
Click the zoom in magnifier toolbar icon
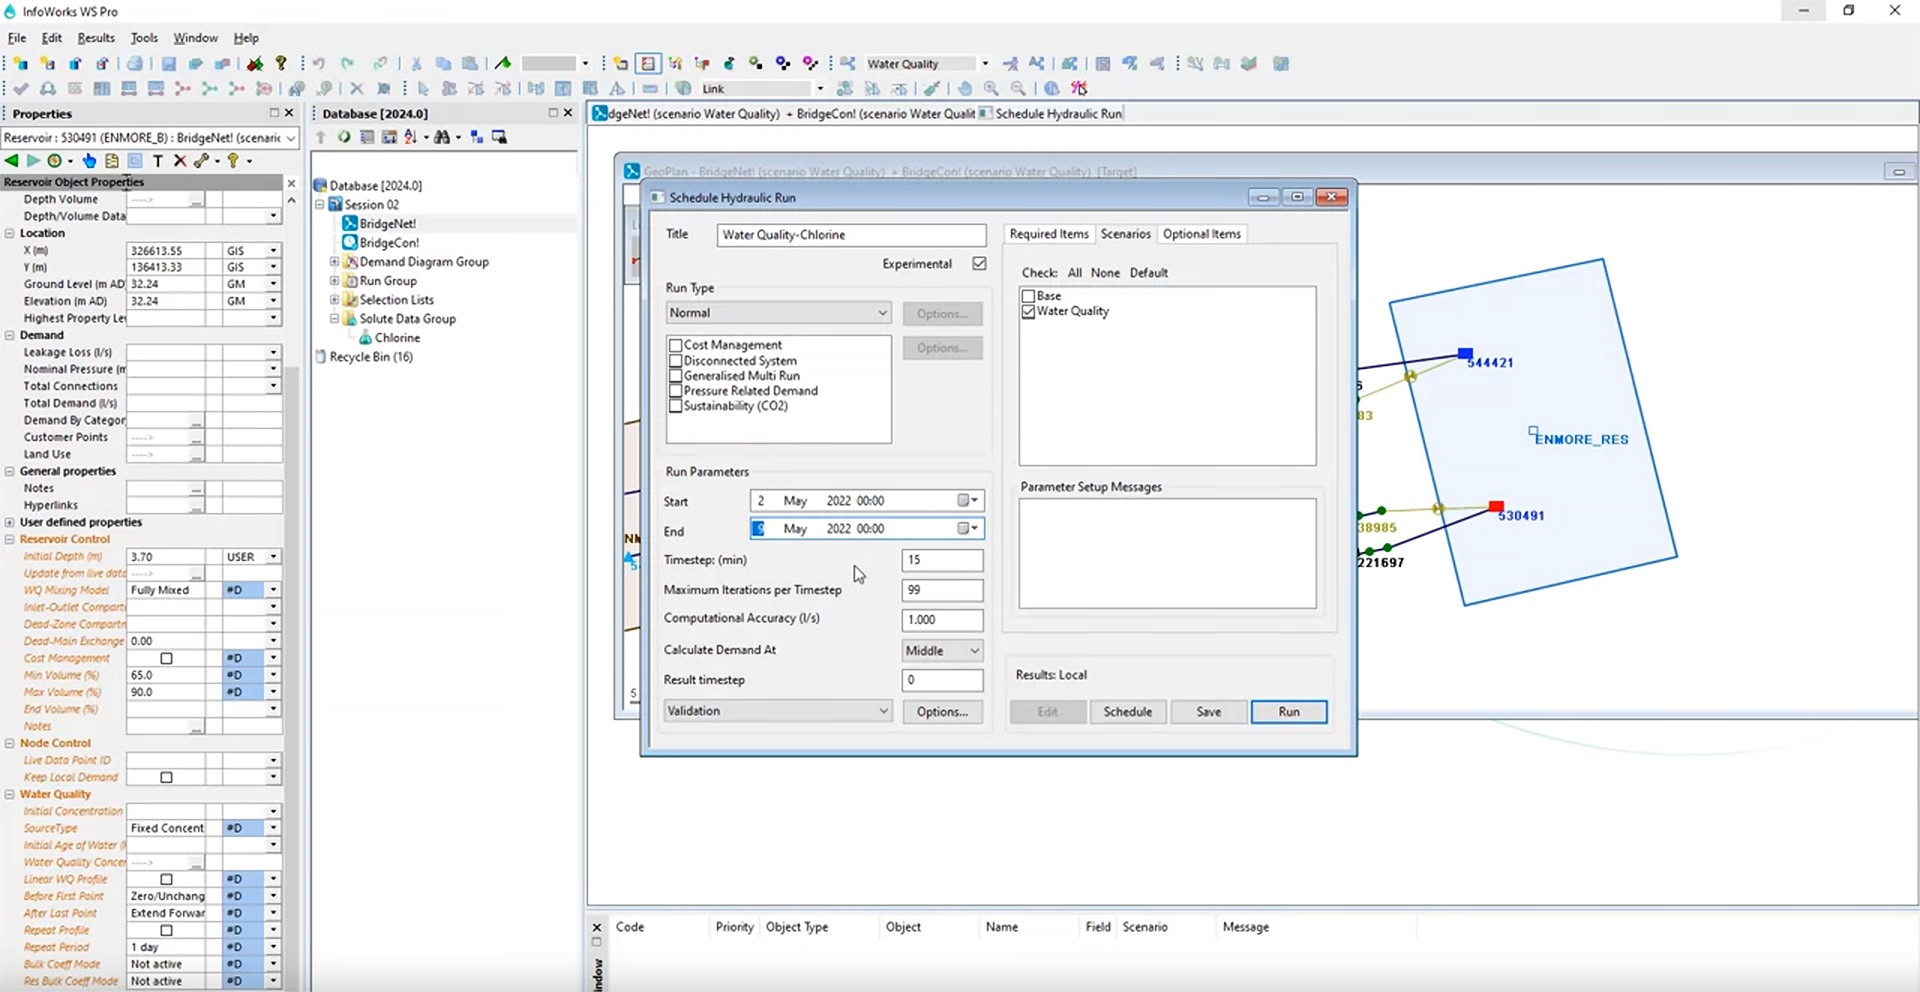click(x=991, y=89)
